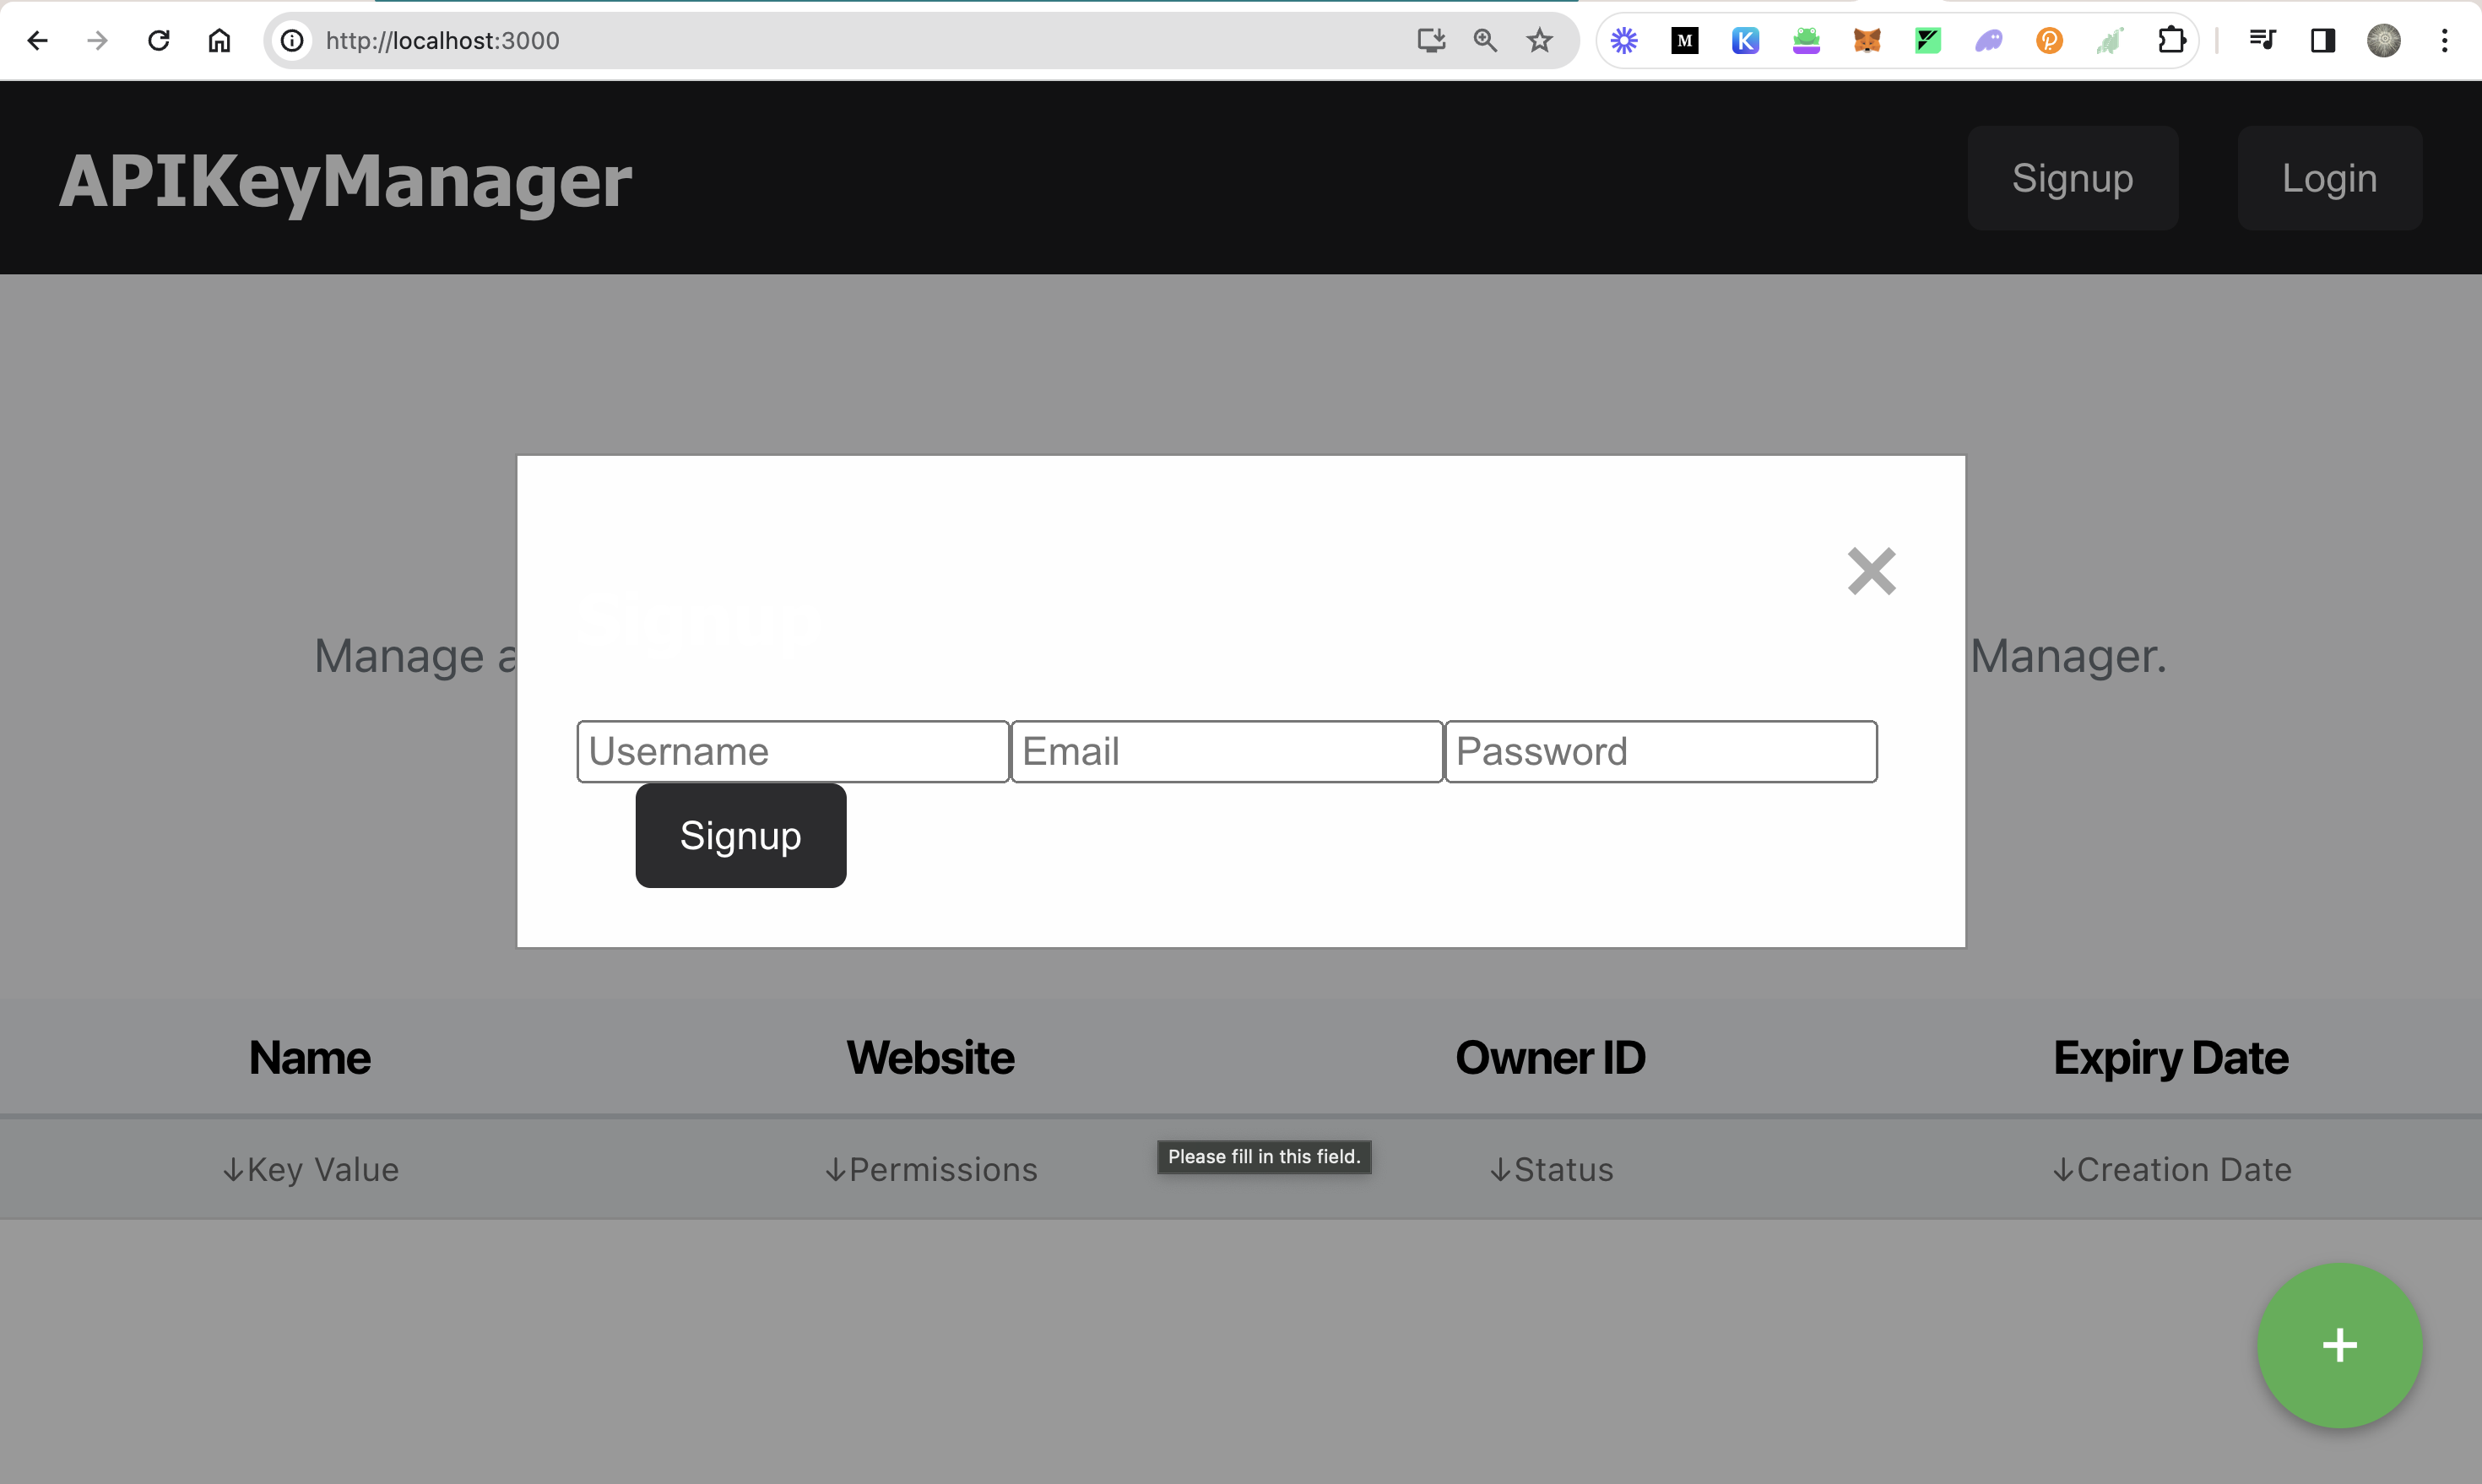Screen dimensions: 2482x1484
Task: Click the Owner ID column header
Action: 1550,1057
